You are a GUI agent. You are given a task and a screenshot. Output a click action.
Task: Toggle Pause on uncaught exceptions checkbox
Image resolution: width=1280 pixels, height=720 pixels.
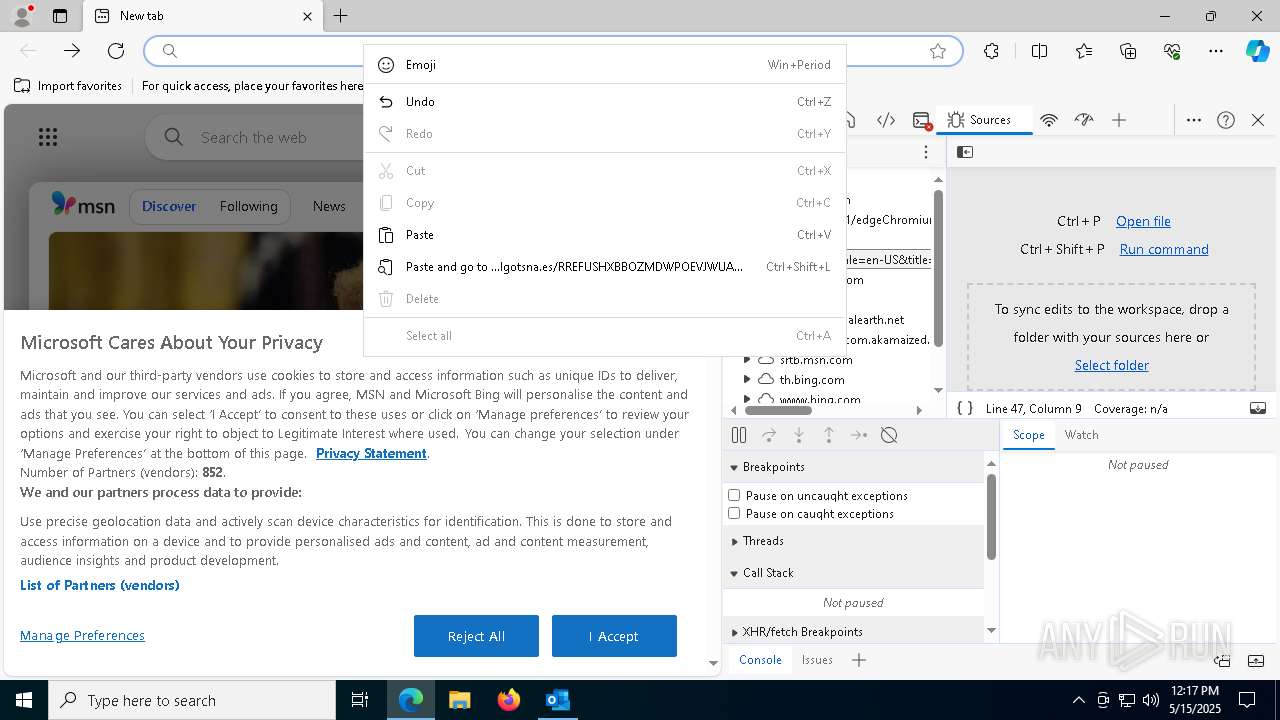(x=734, y=495)
